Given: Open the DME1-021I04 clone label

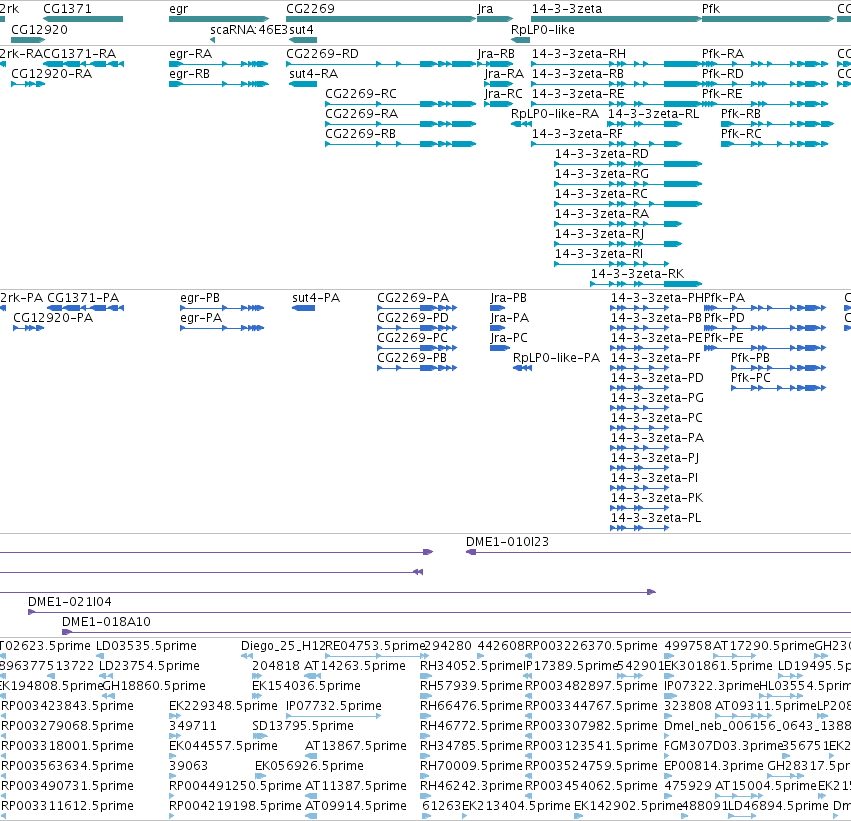Looking at the screenshot, I should click(70, 601).
